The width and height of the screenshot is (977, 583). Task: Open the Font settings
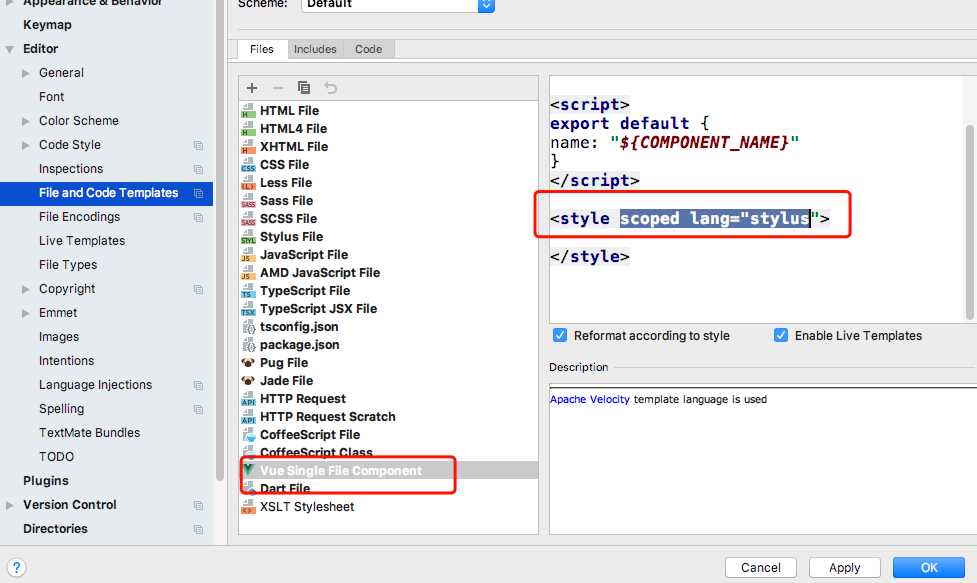[51, 97]
